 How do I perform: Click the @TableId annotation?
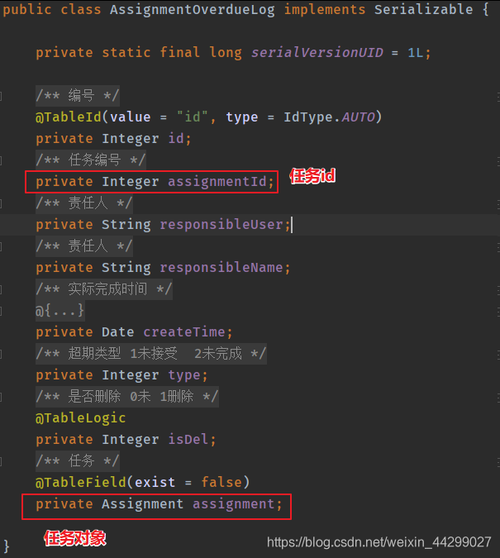tap(68, 117)
